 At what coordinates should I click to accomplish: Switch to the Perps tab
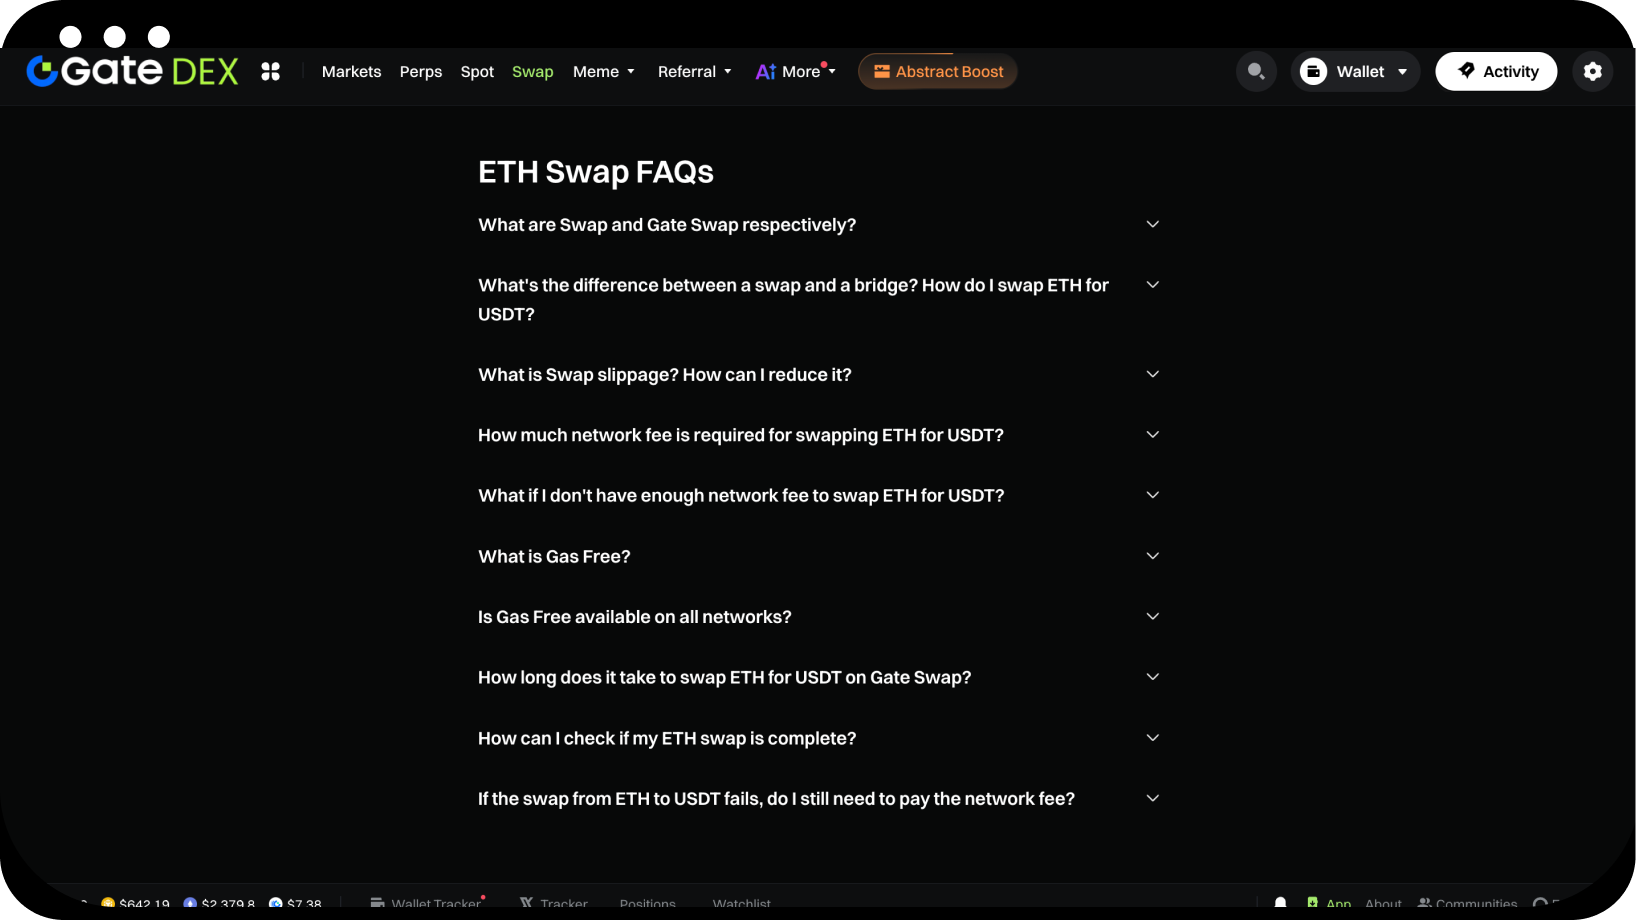click(x=421, y=72)
